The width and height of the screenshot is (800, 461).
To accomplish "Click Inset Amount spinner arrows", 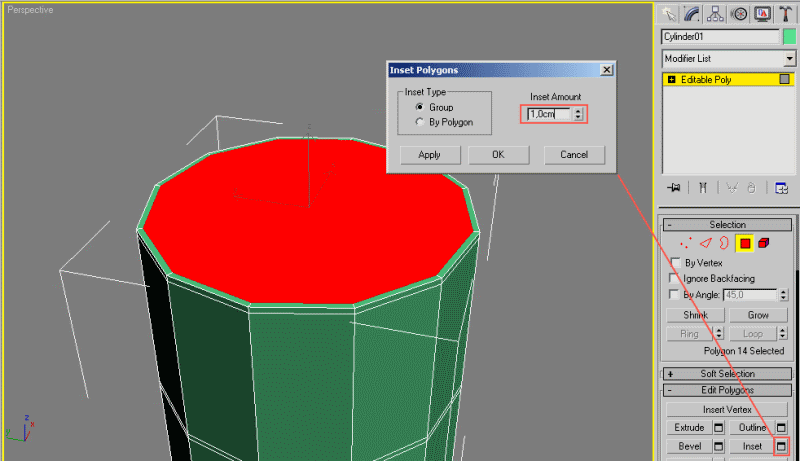I will click(578, 114).
